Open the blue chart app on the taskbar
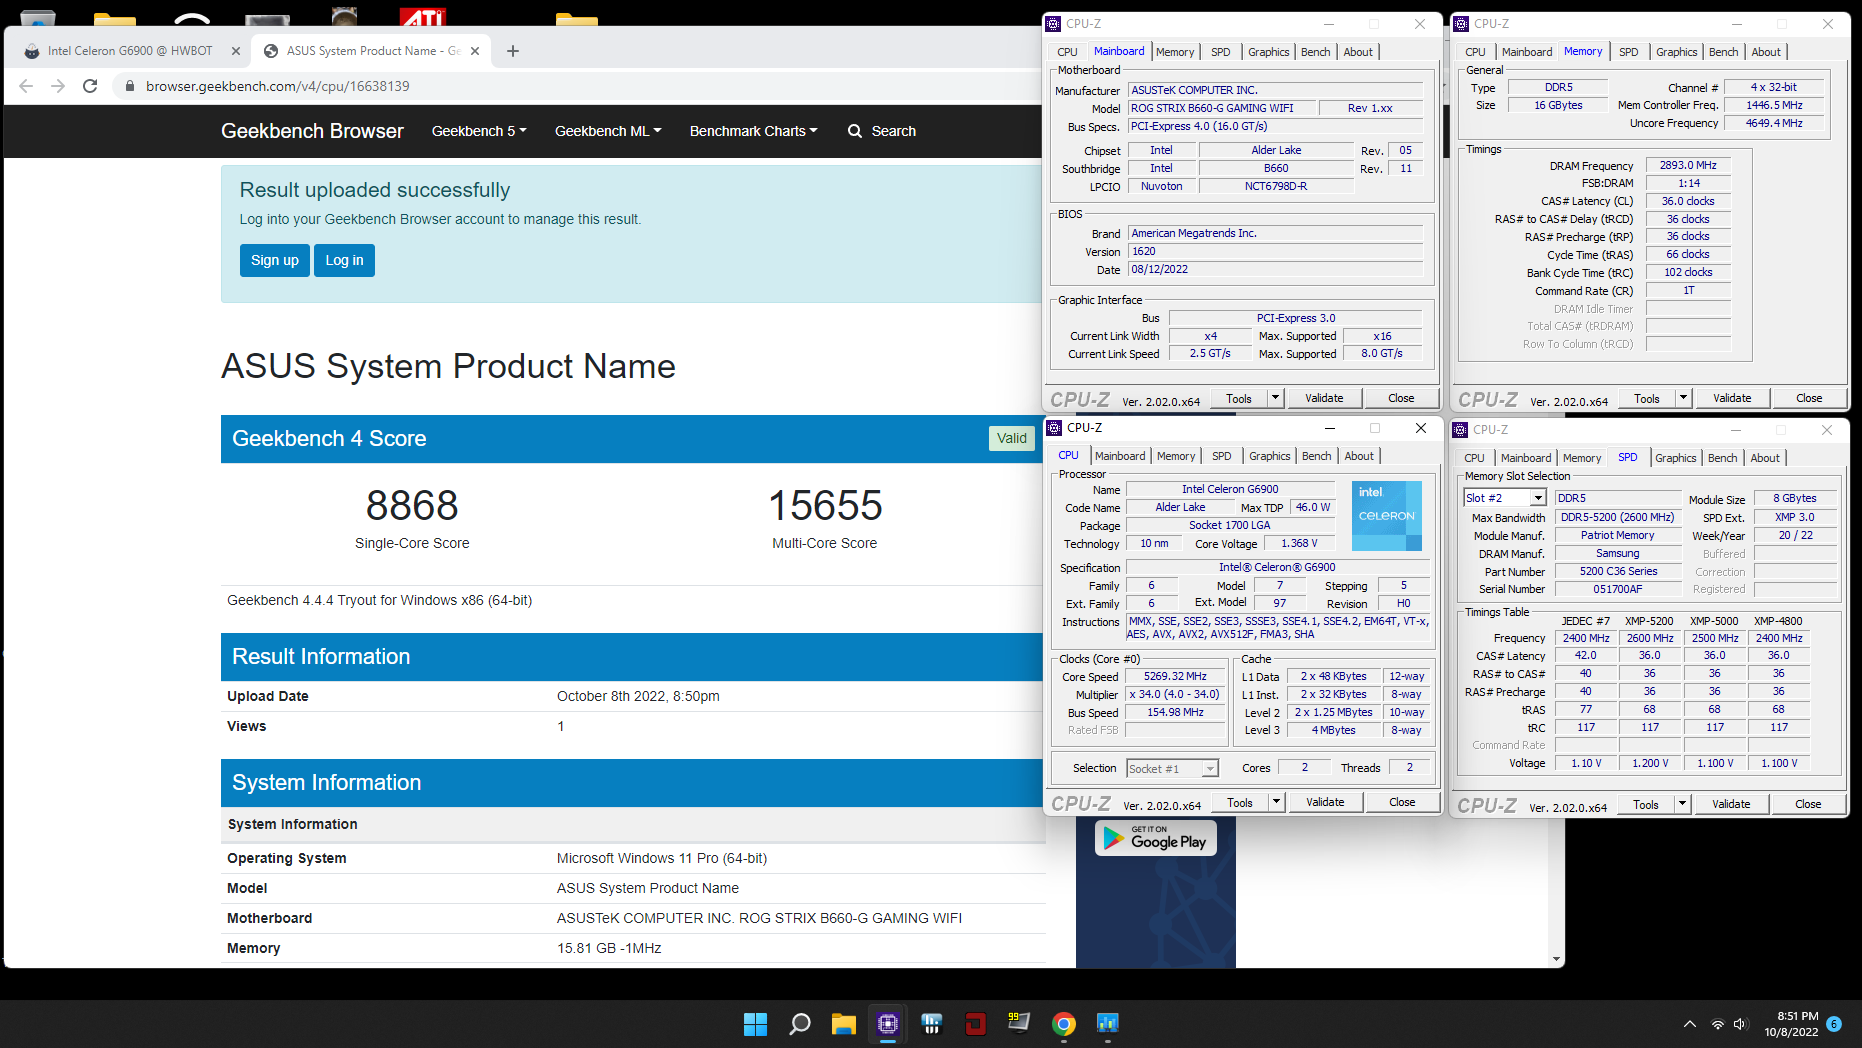The image size is (1862, 1048). click(1107, 1024)
